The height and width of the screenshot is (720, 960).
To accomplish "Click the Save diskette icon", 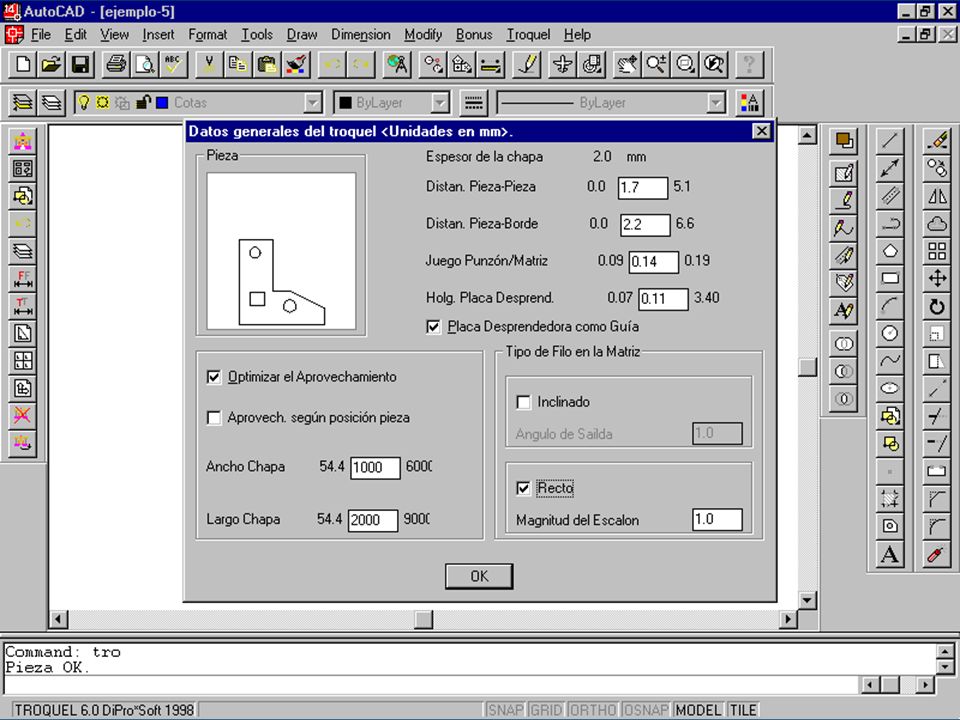I will point(80,64).
